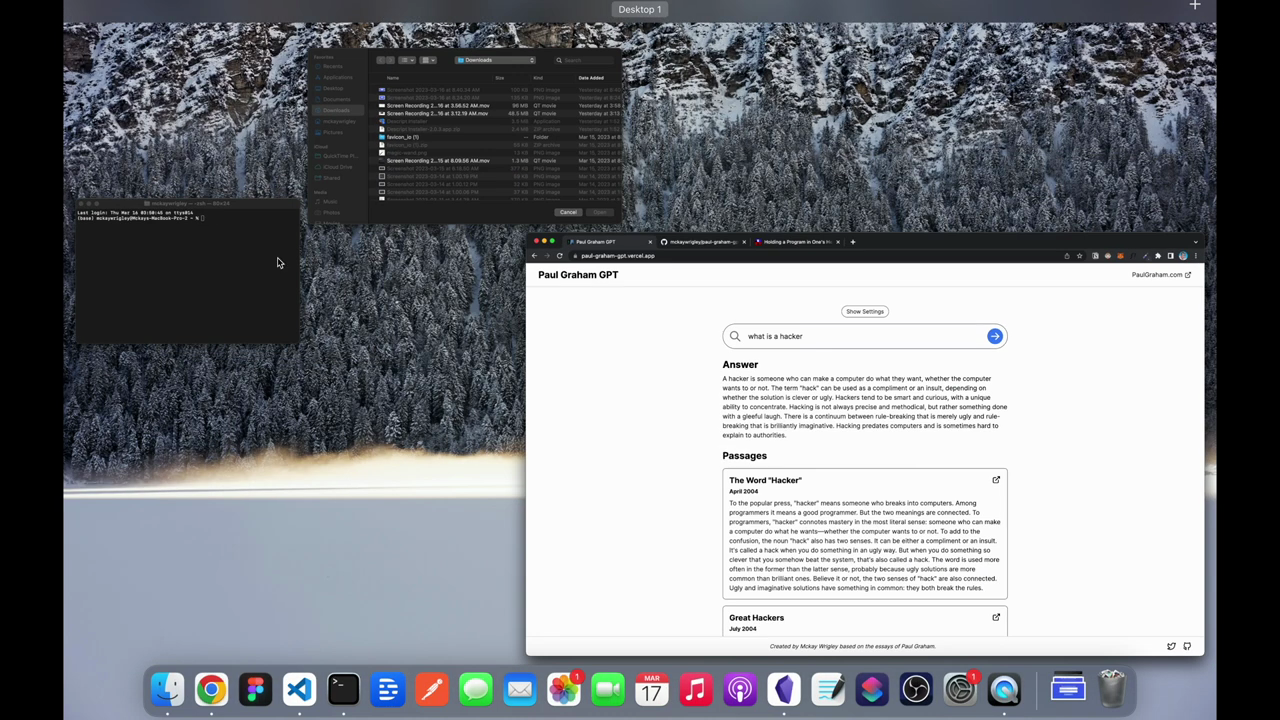The height and width of the screenshot is (720, 1280).
Task: Open the Downloads location dropdown in file dialog
Action: coord(496,60)
